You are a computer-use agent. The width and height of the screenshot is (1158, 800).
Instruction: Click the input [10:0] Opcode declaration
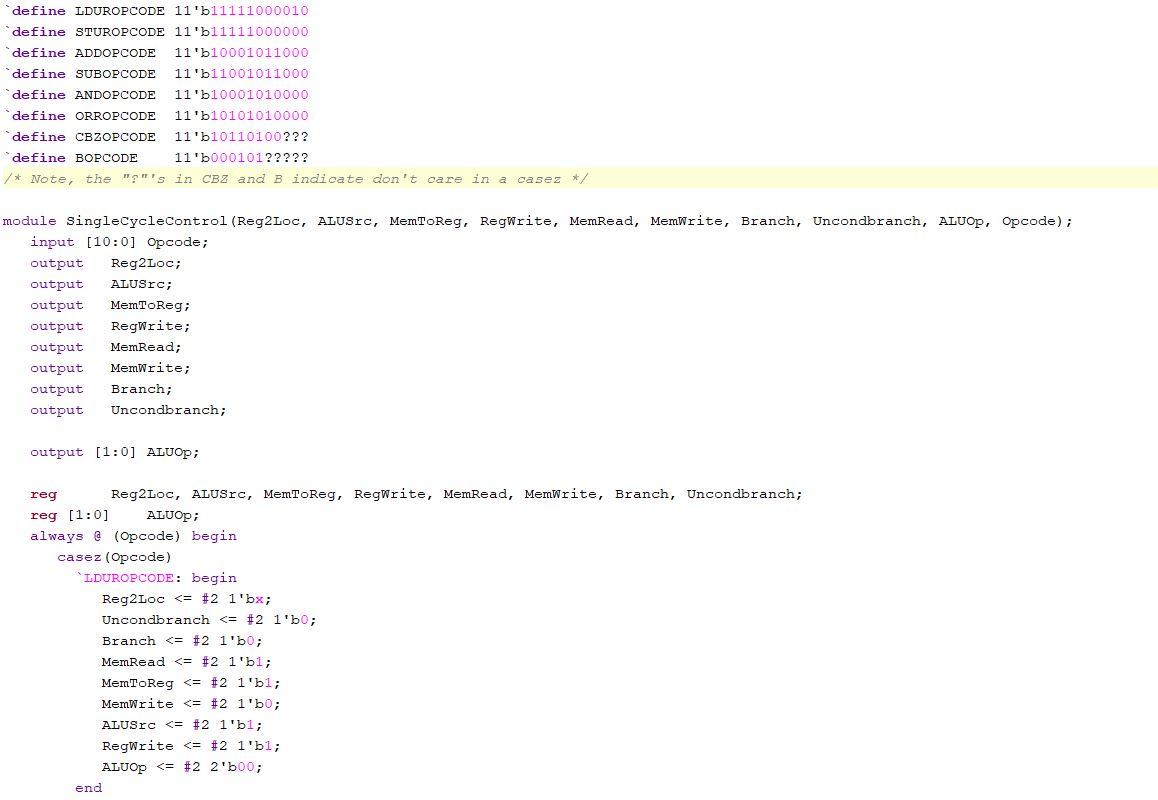(119, 242)
